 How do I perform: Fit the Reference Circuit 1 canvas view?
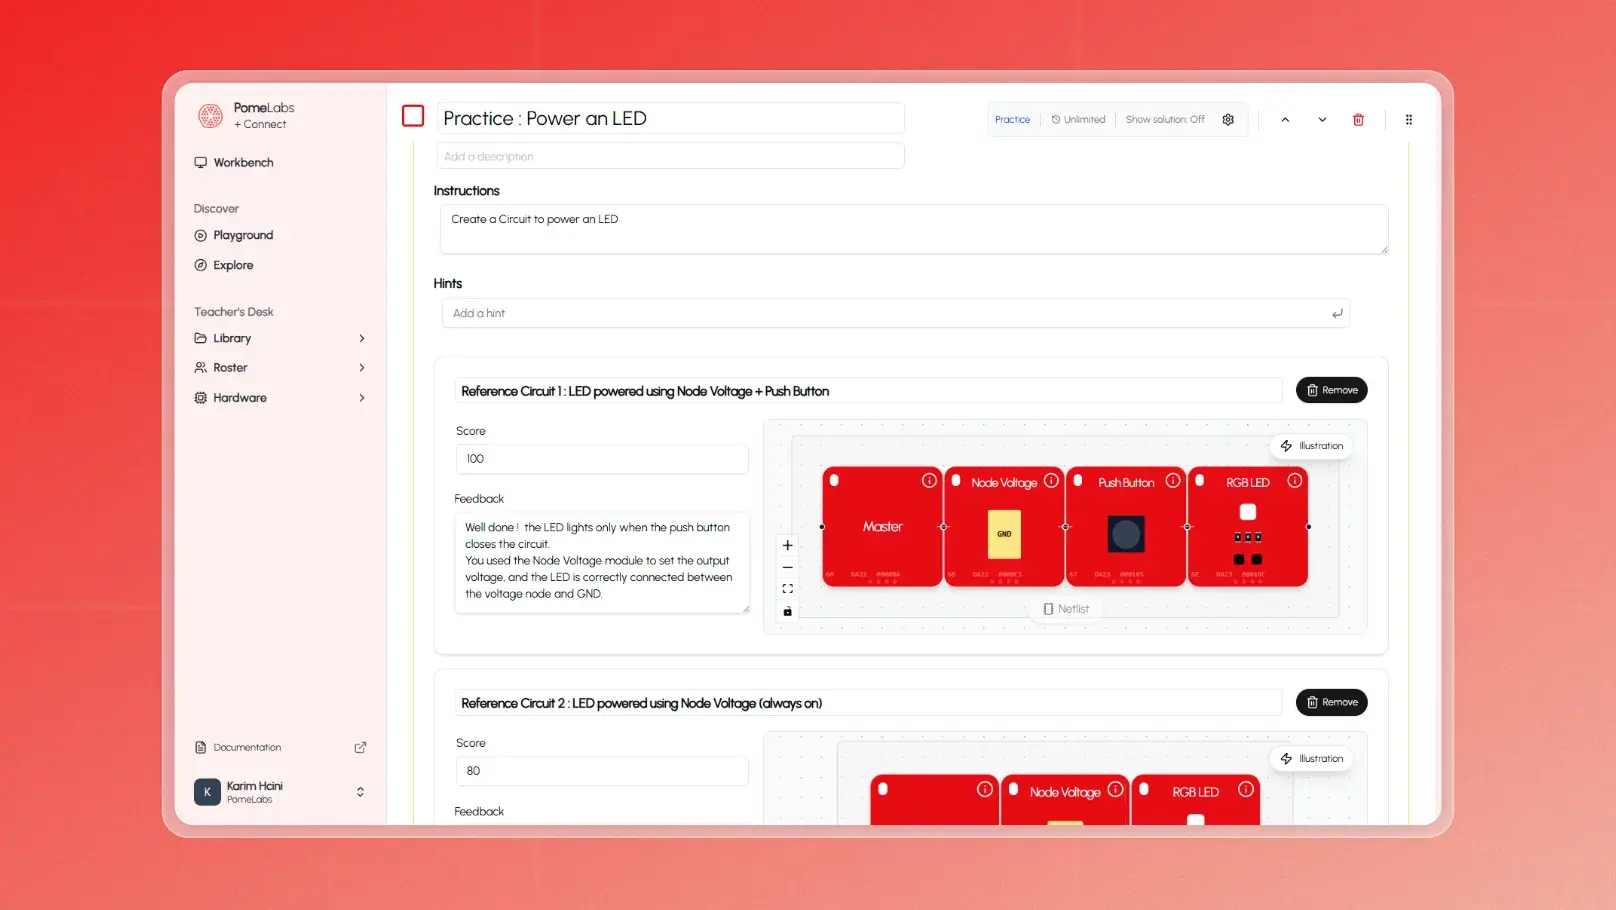click(787, 589)
